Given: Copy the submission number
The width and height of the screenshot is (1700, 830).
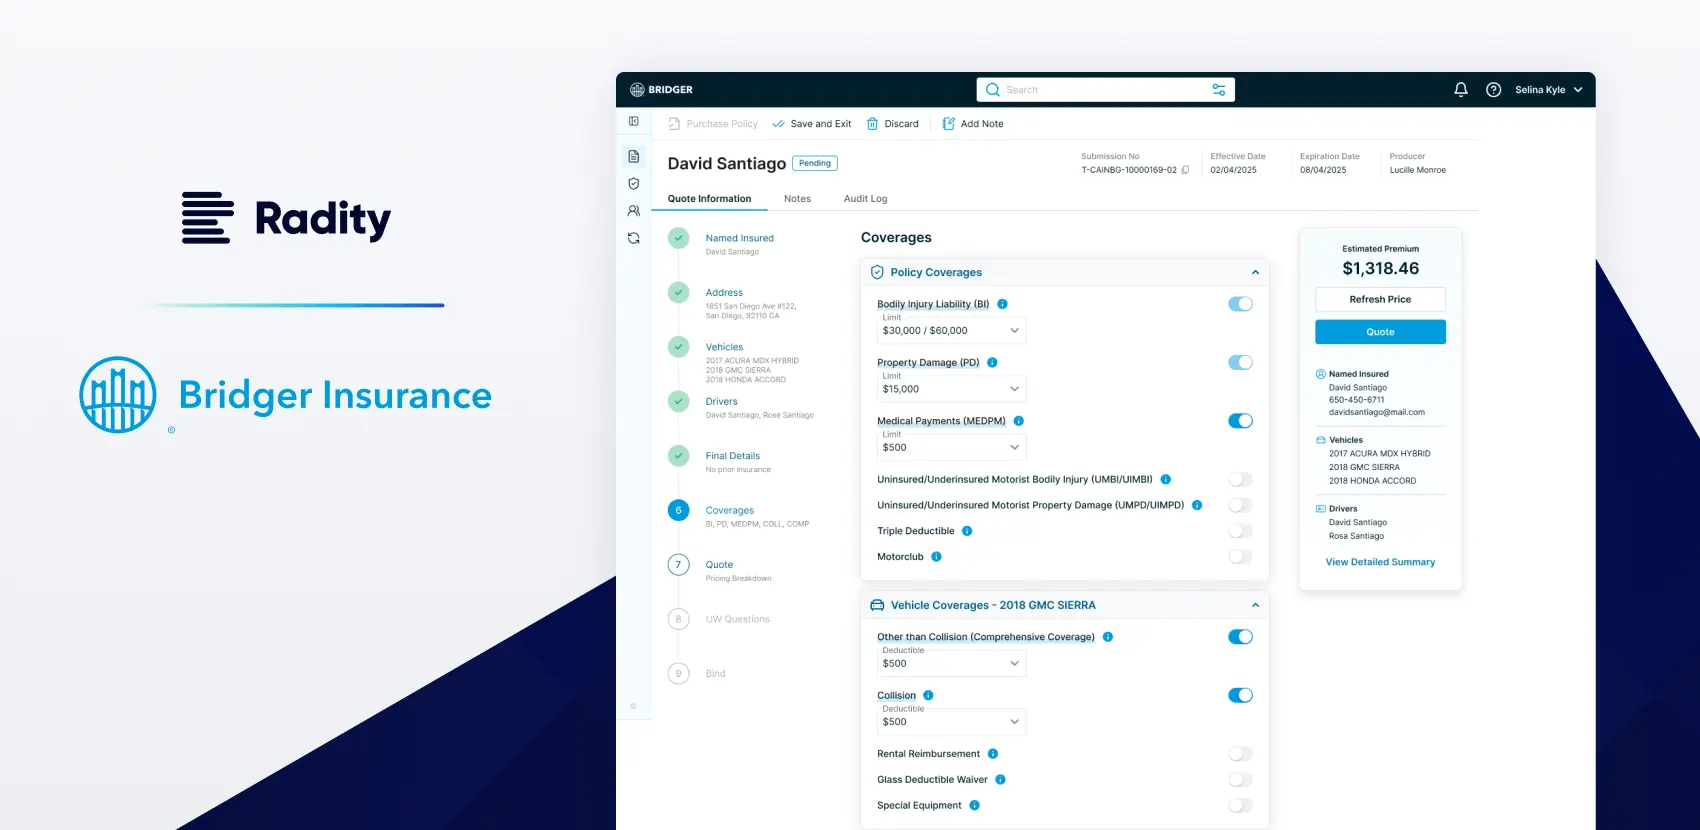Looking at the screenshot, I should 1186,170.
